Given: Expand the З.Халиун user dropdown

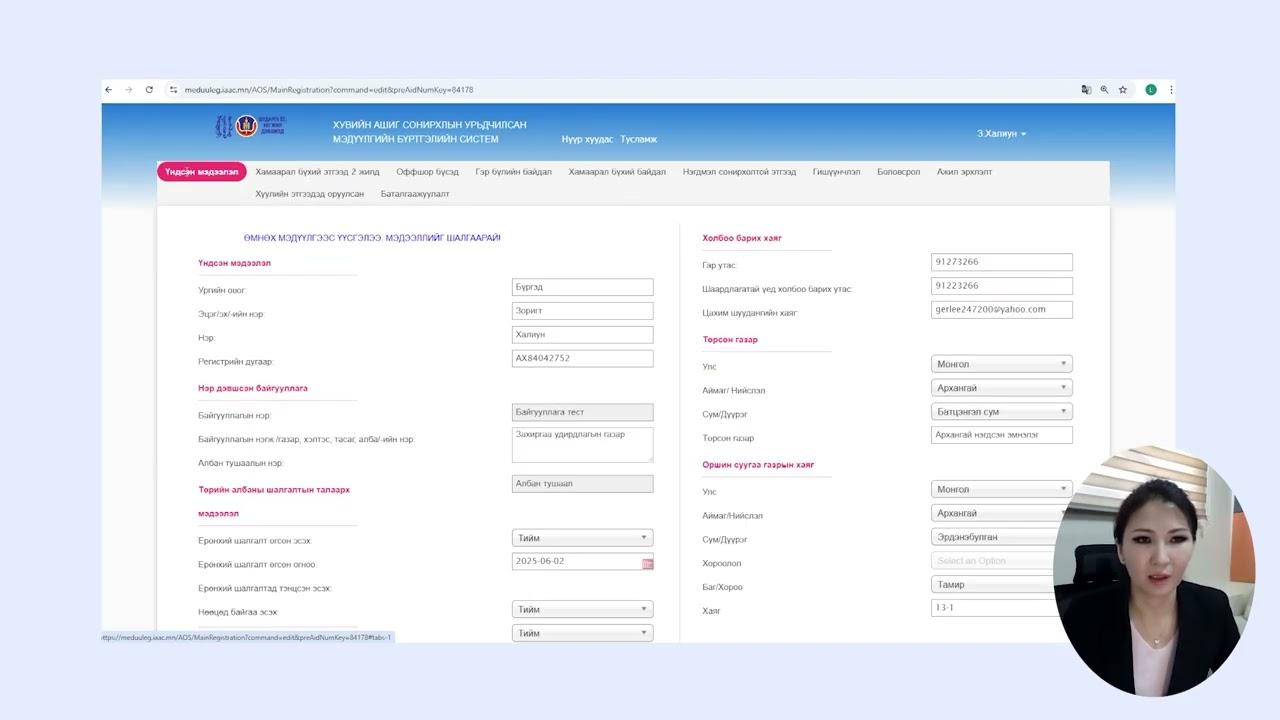Looking at the screenshot, I should (x=1001, y=134).
